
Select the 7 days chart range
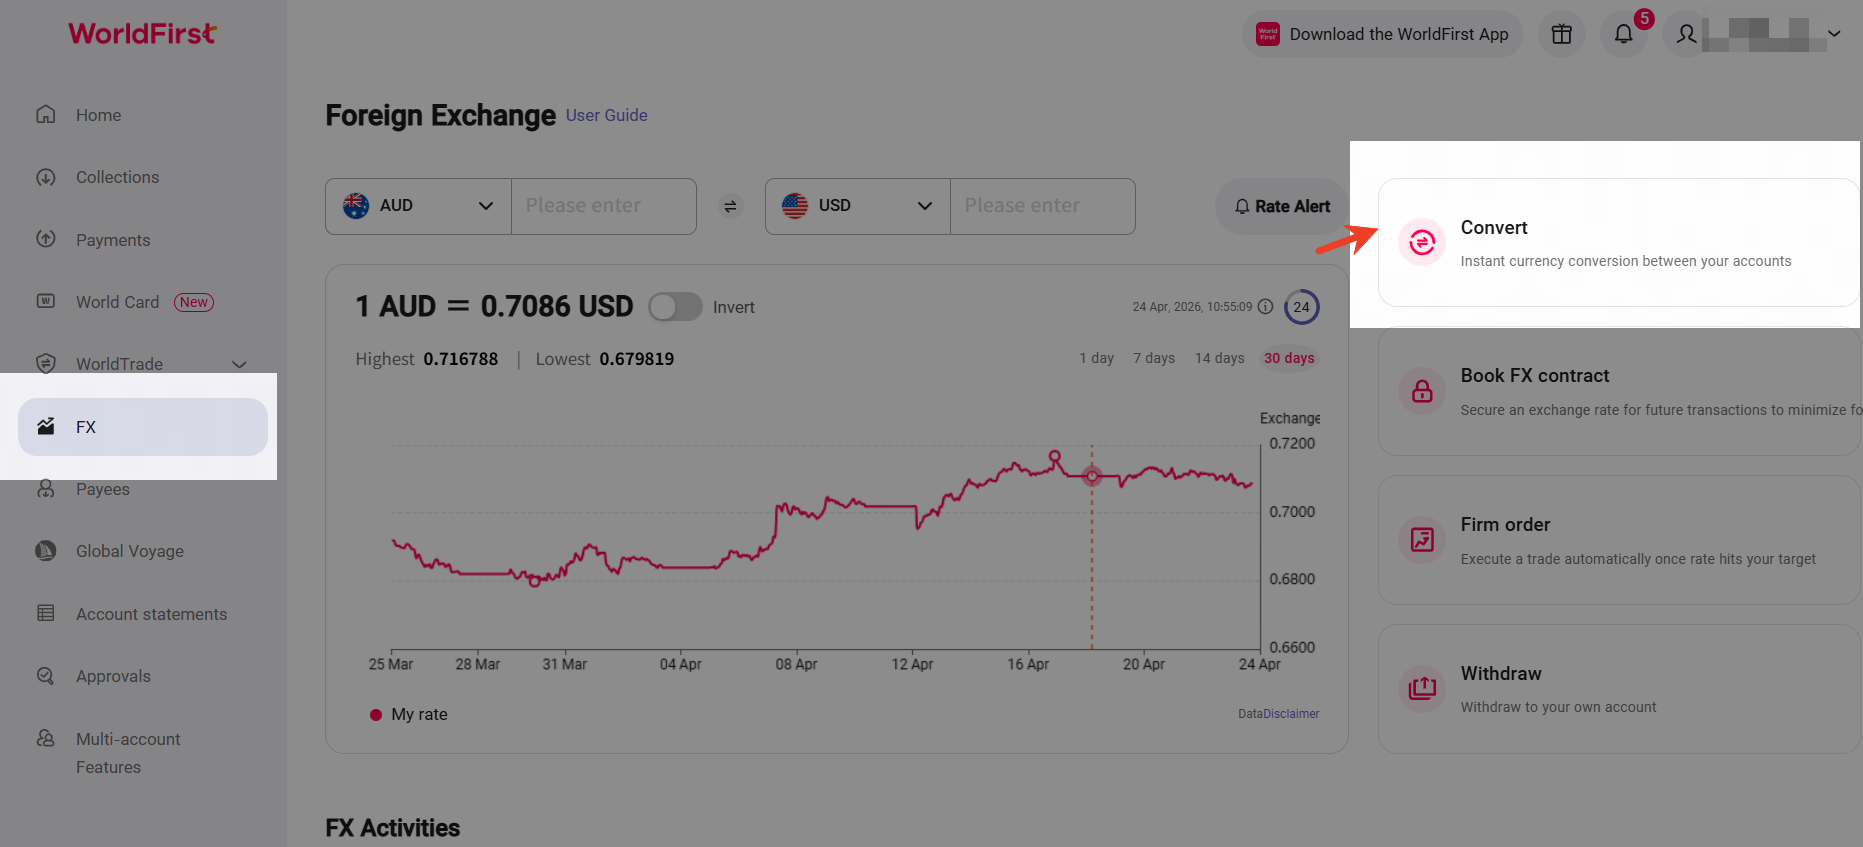[x=1154, y=358]
